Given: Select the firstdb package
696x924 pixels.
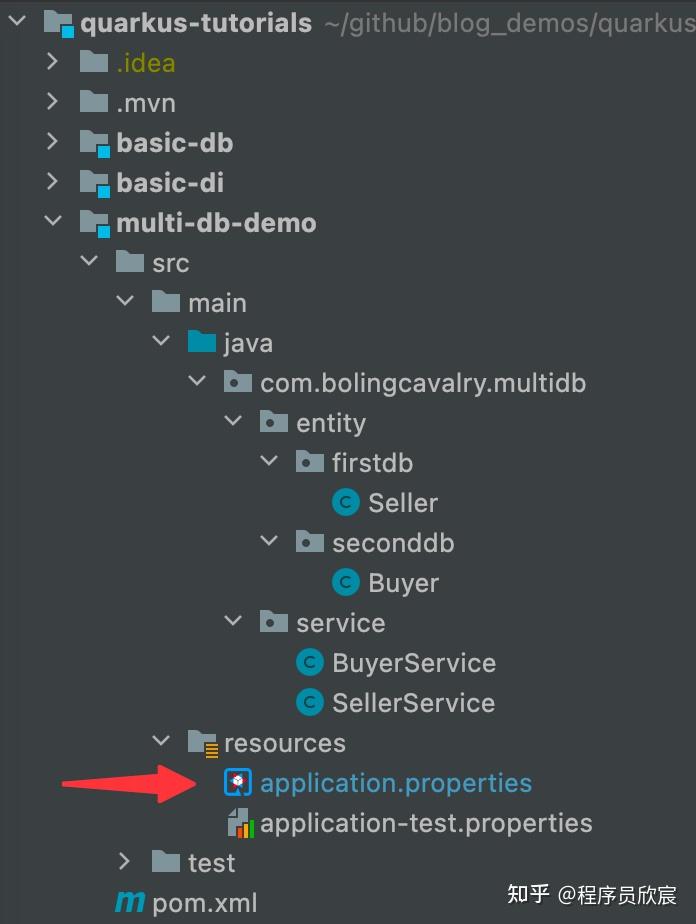Looking at the screenshot, I should [372, 463].
